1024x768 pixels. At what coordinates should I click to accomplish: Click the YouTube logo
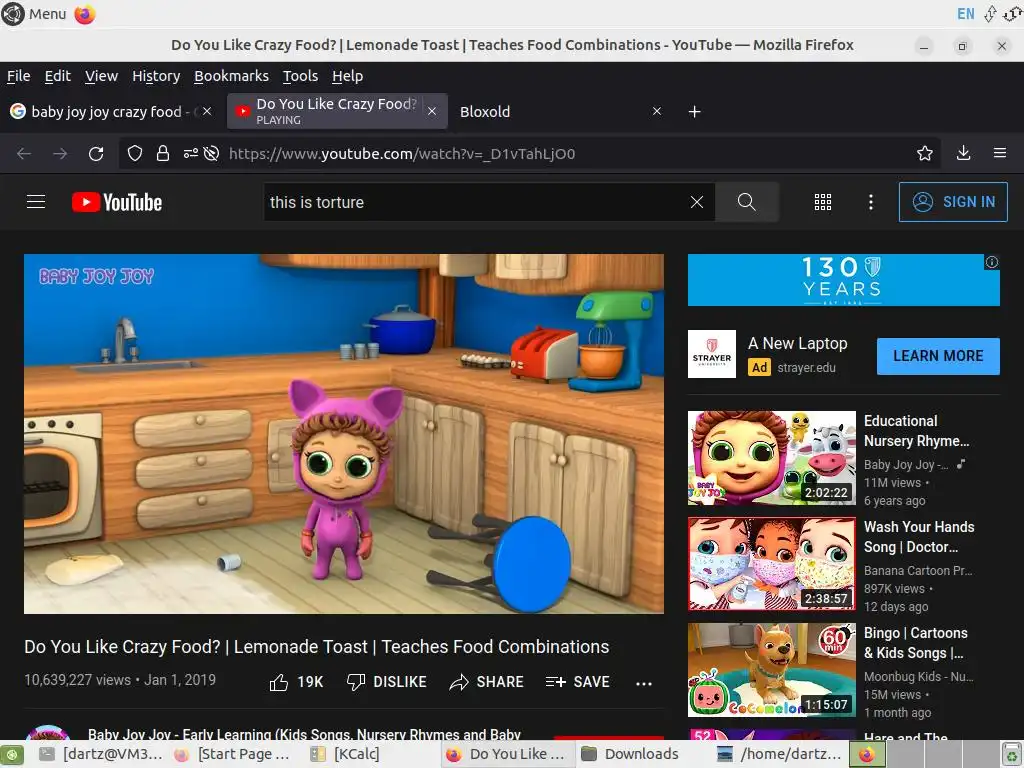point(117,202)
